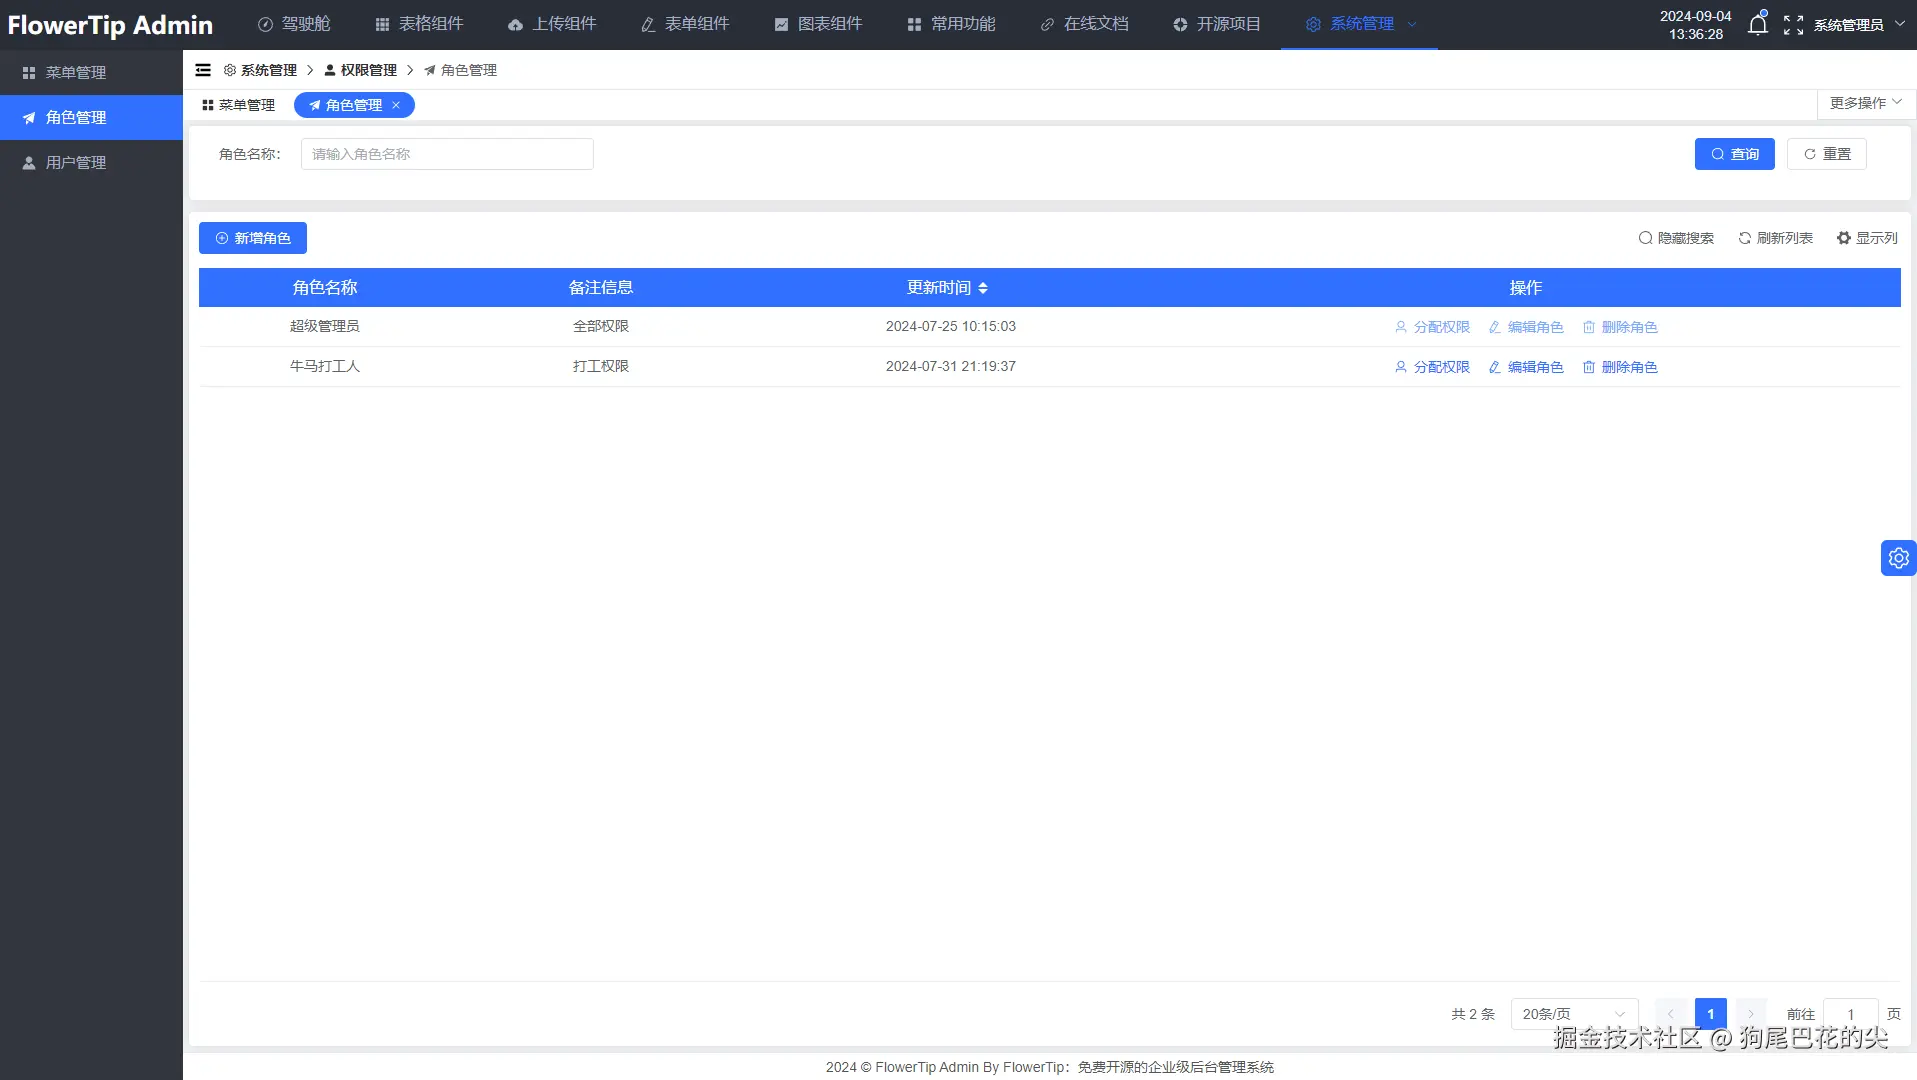Image resolution: width=1917 pixels, height=1080 pixels.
Task: Toggle fullscreen mode icon
Action: pyautogui.click(x=1793, y=25)
